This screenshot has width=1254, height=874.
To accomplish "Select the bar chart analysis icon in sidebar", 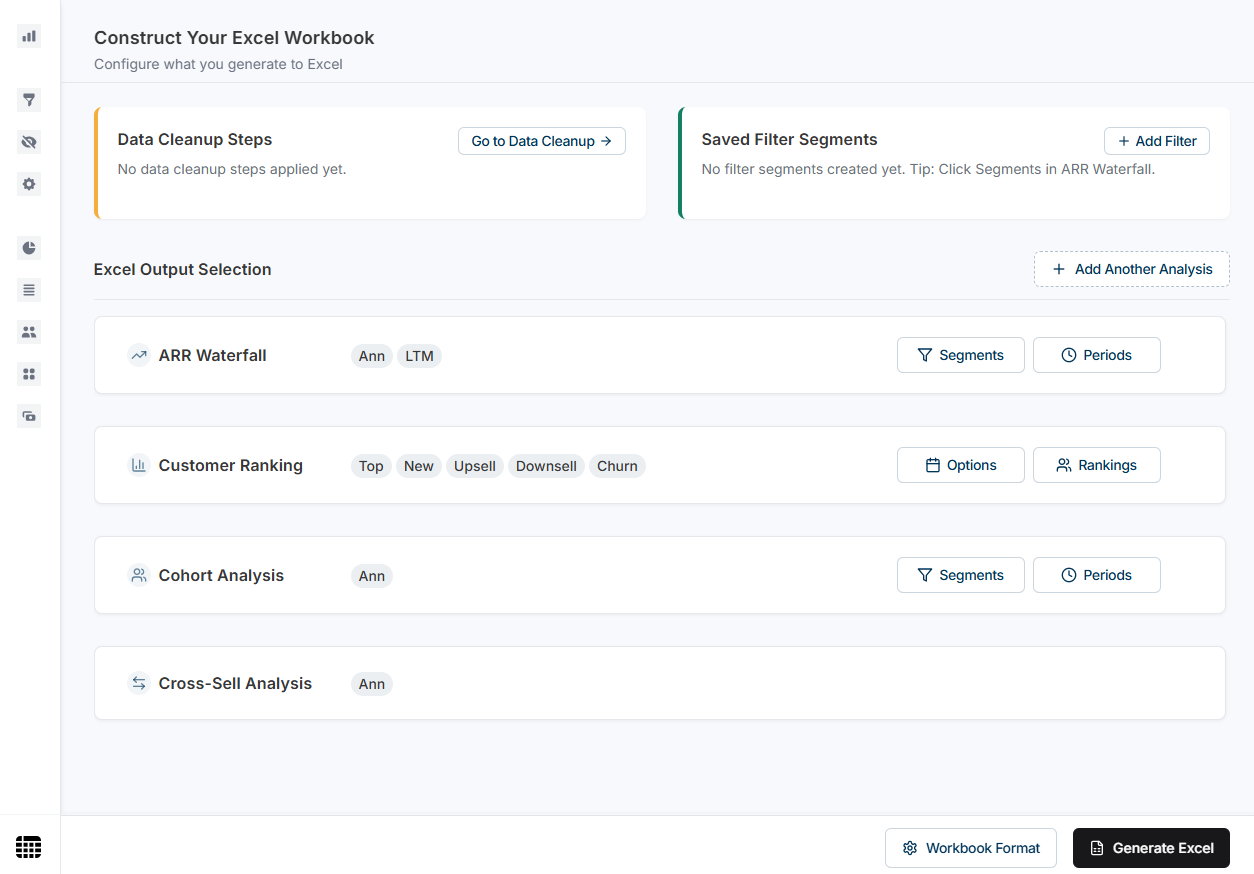I will [28, 36].
